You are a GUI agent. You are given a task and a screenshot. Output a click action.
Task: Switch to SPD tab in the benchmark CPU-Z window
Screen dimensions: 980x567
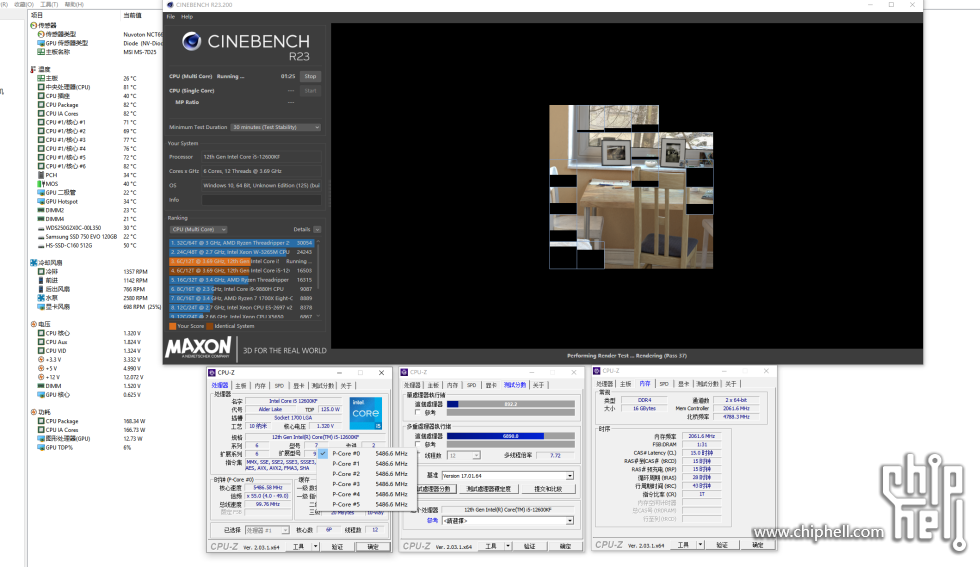click(472, 385)
